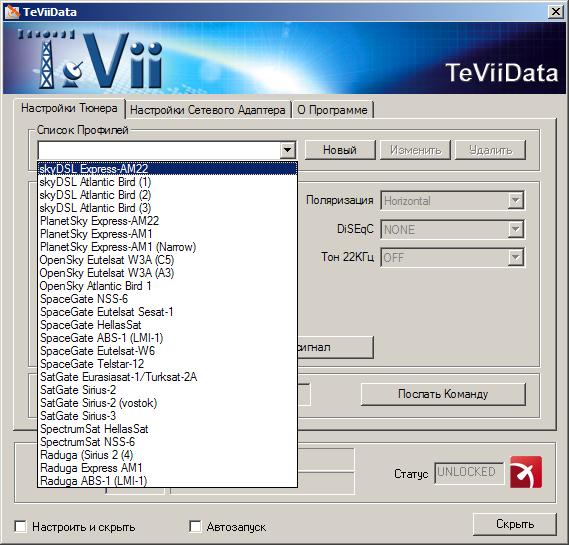Viewport: 569px width, 545px height.
Task: Select skyDSL Atlantic Bird (2) profile
Action: pos(167,195)
